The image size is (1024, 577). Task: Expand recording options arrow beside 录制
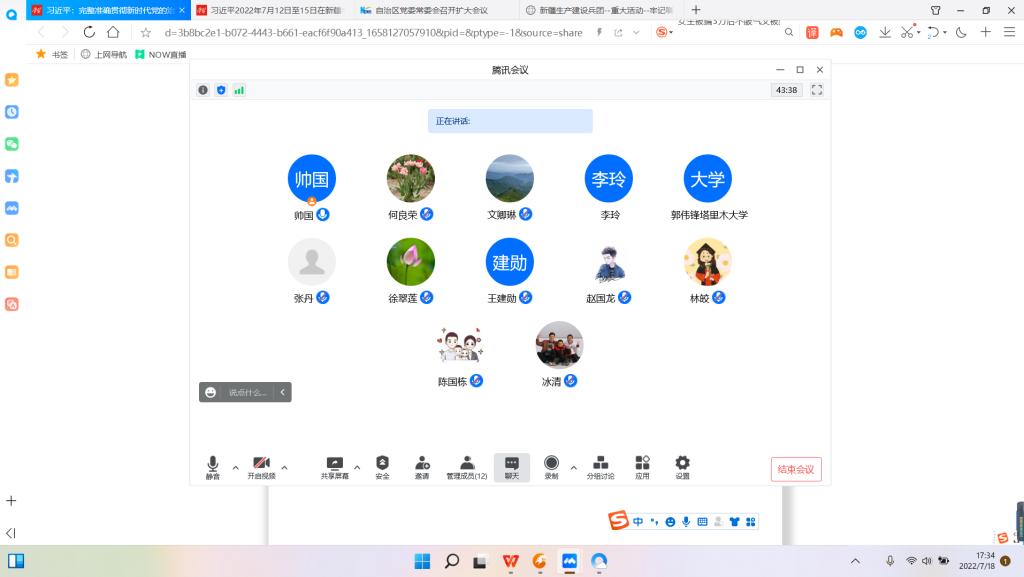pyautogui.click(x=573, y=467)
